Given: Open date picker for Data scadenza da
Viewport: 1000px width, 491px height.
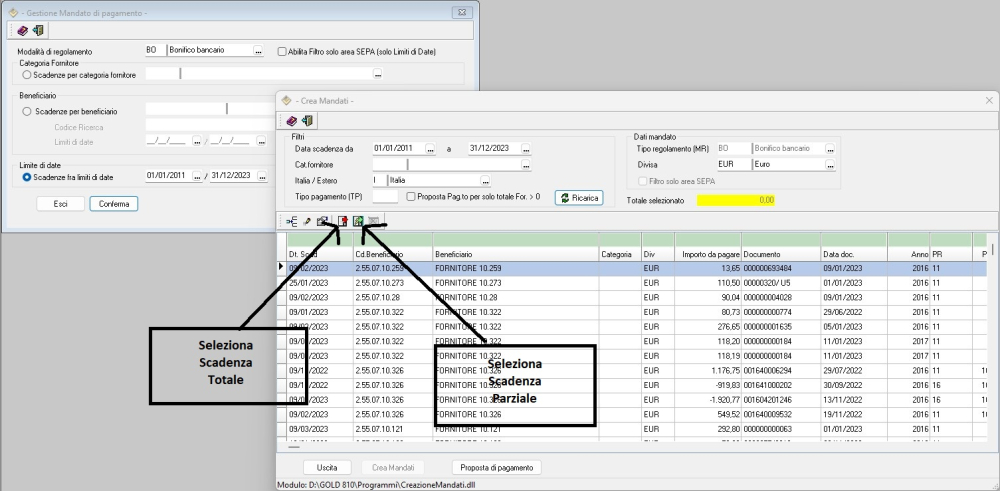Looking at the screenshot, I should click(430, 149).
